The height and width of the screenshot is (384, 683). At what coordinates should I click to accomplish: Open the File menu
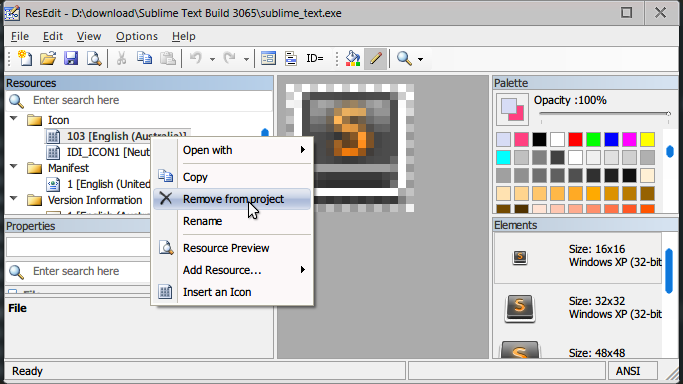(x=20, y=36)
